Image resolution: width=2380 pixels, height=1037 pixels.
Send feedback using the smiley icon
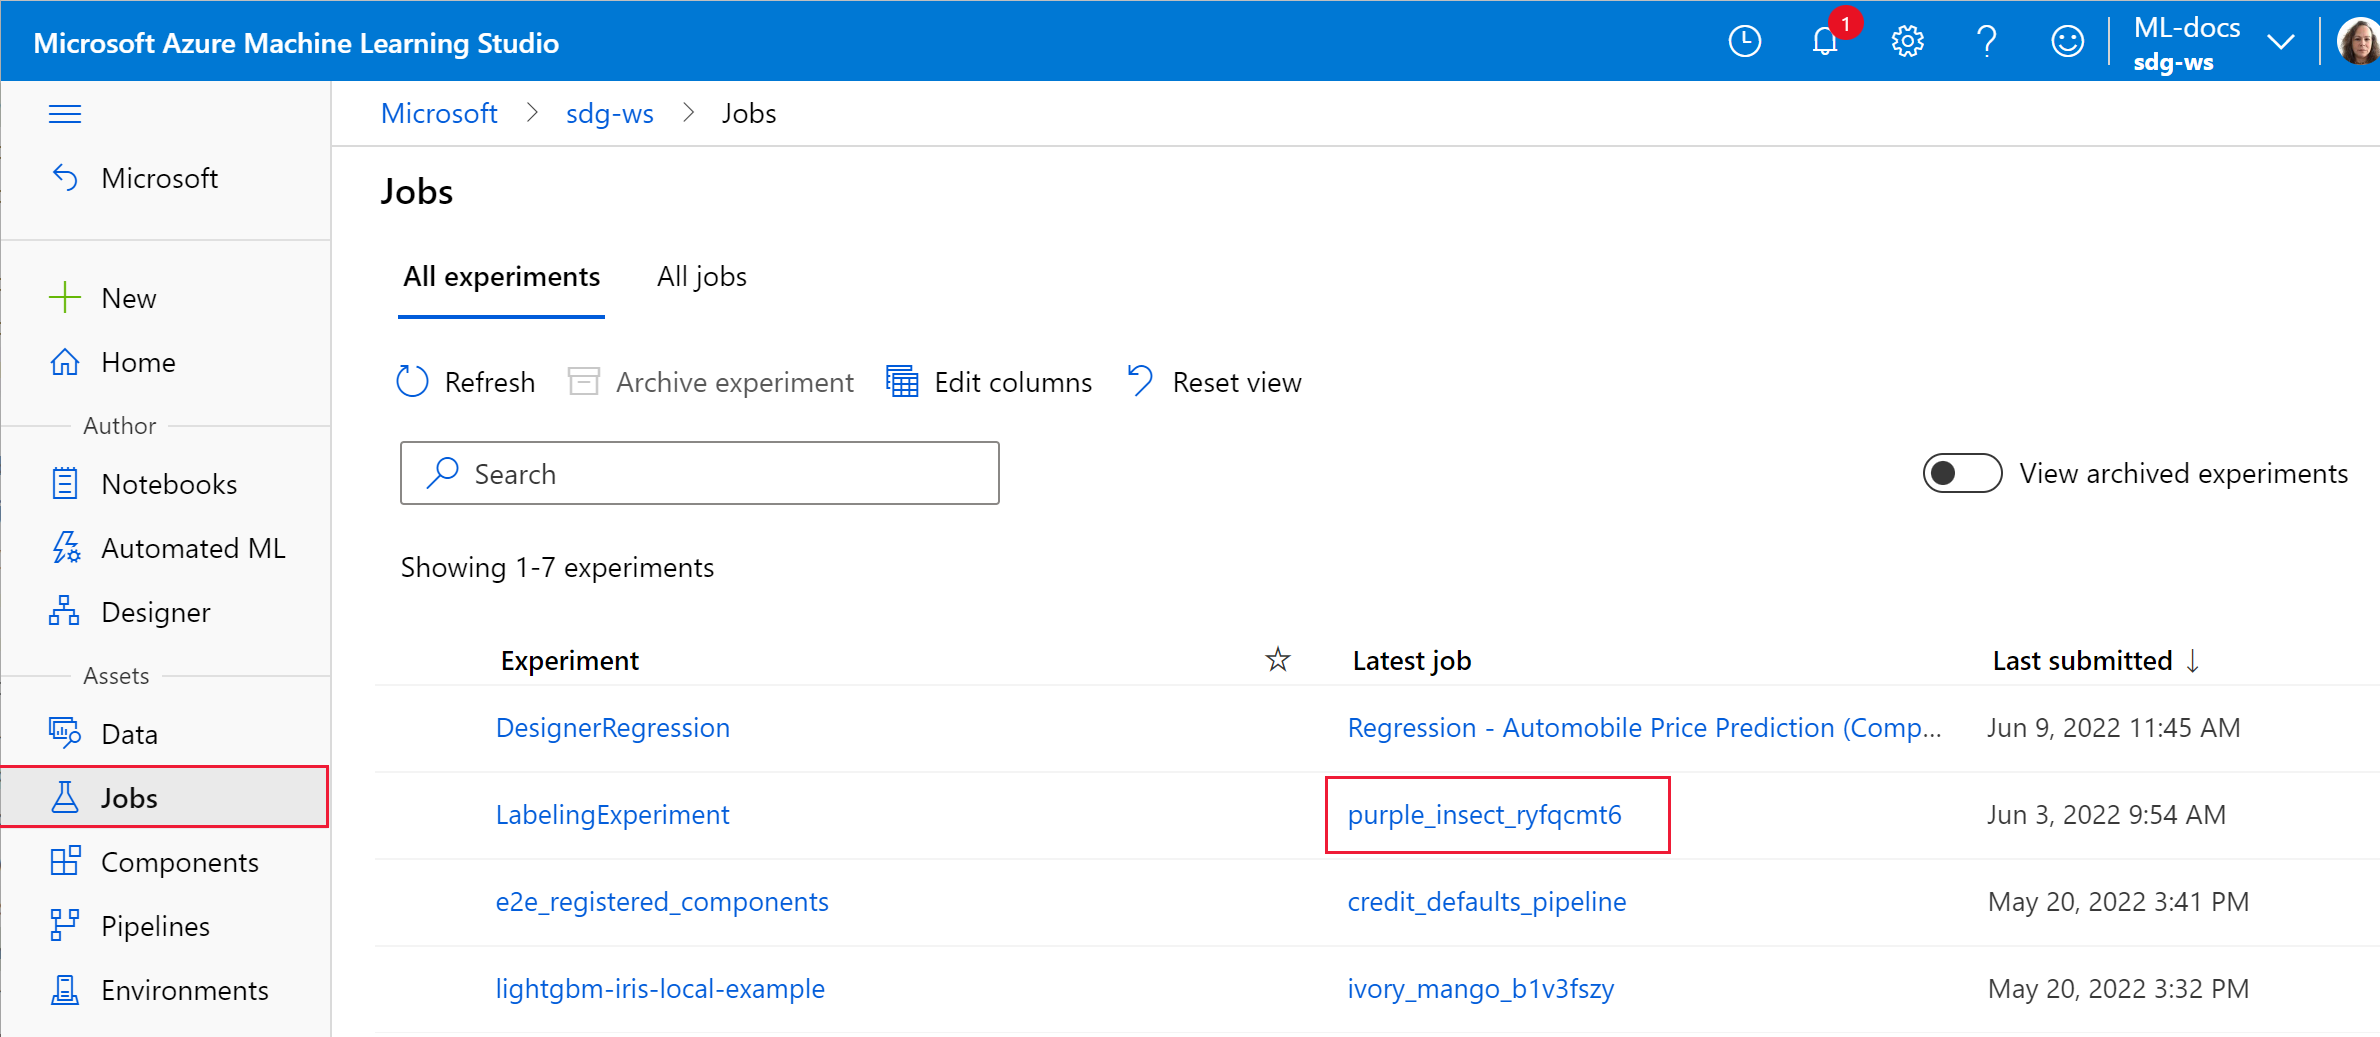point(2066,41)
